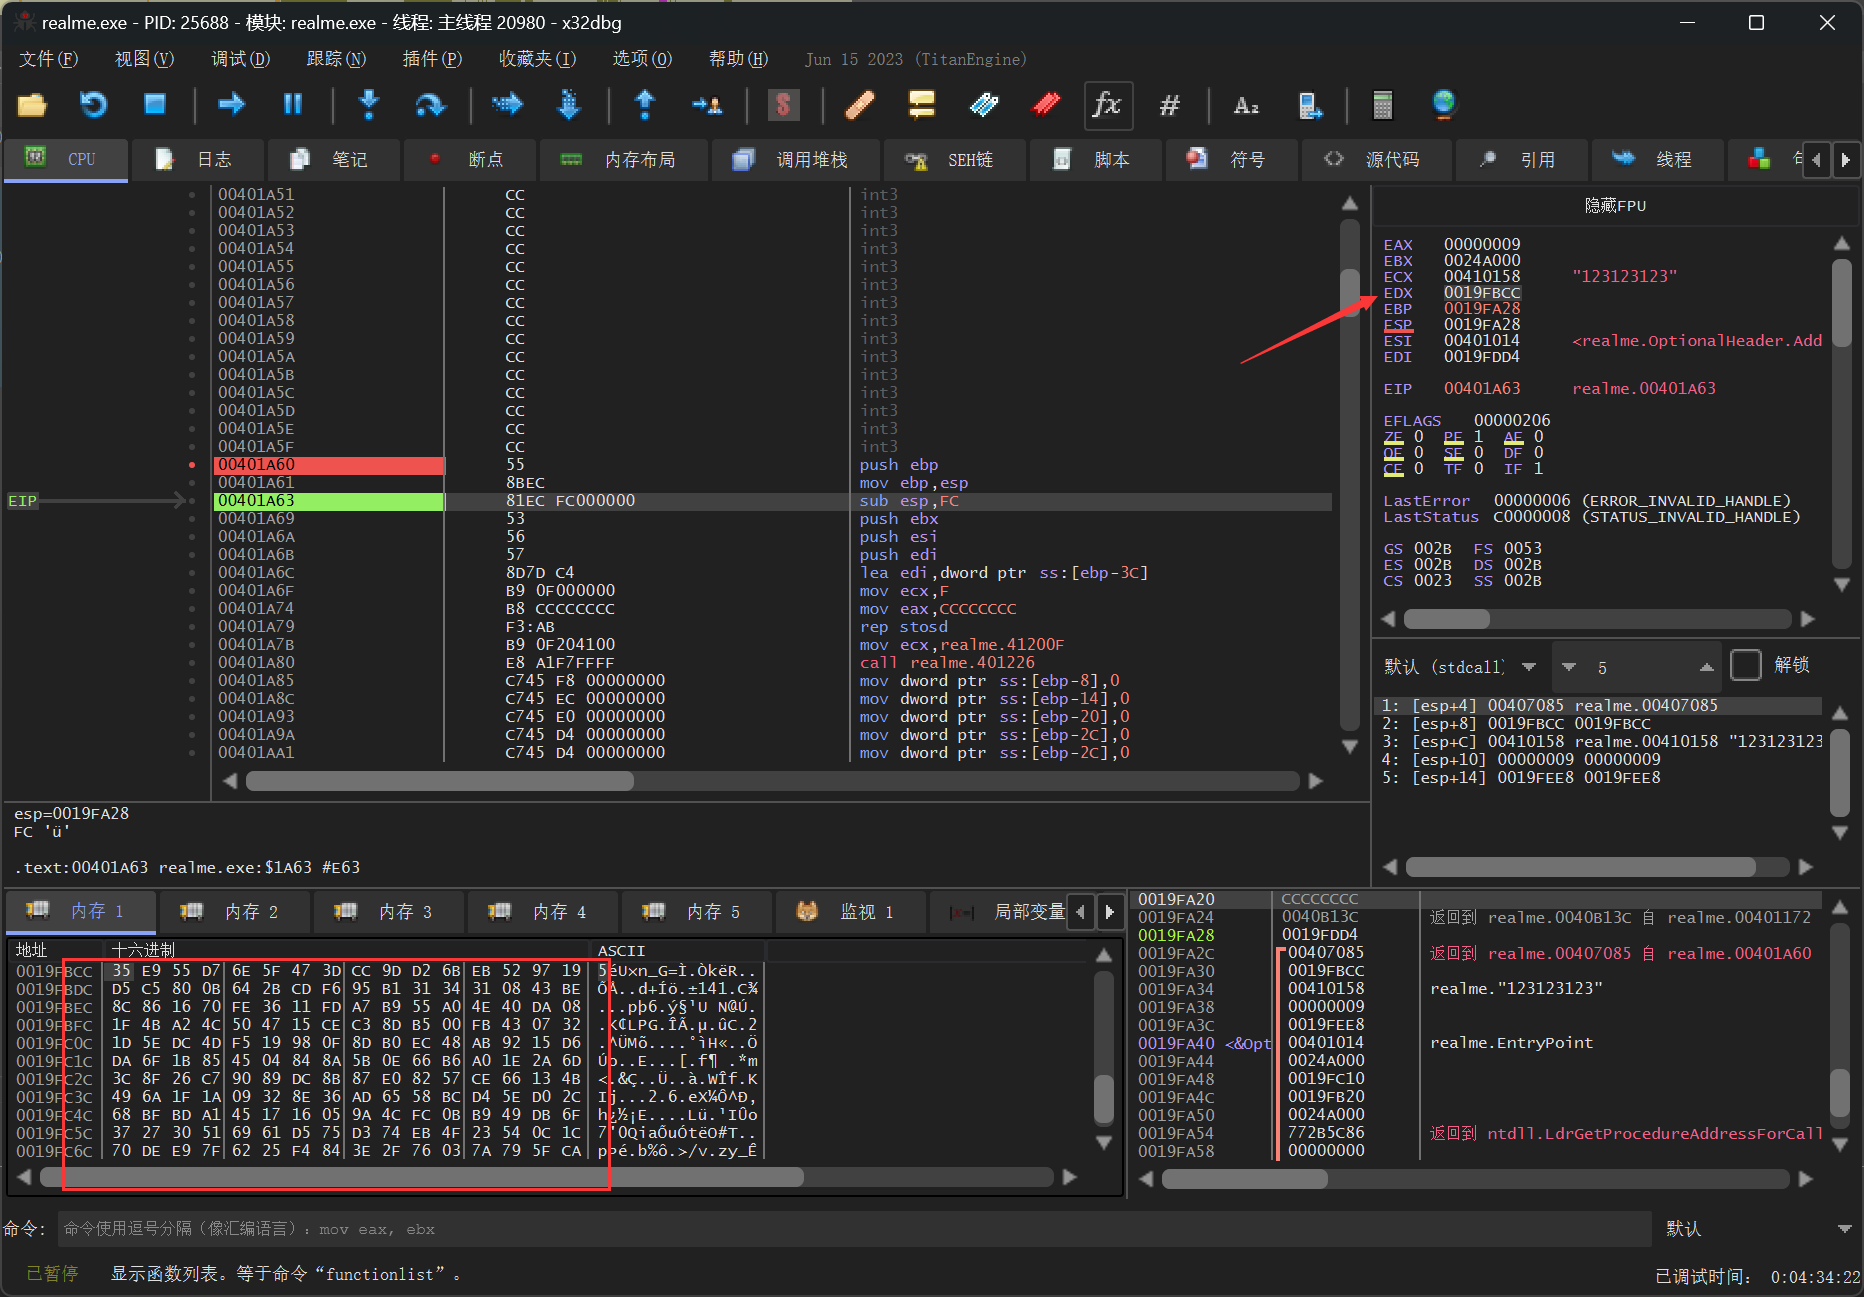Open the 监视 1 tab
Image resolution: width=1864 pixels, height=1297 pixels.
pos(849,912)
